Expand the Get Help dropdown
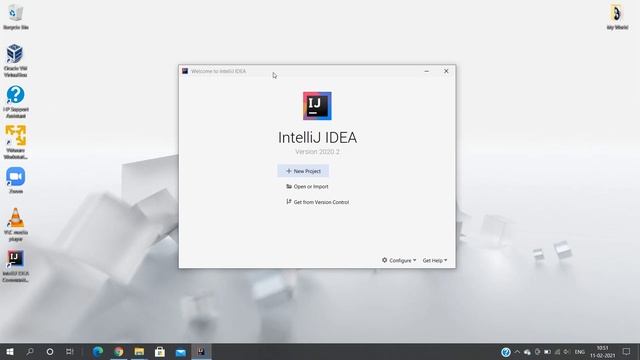640x360 pixels. click(x=435, y=260)
